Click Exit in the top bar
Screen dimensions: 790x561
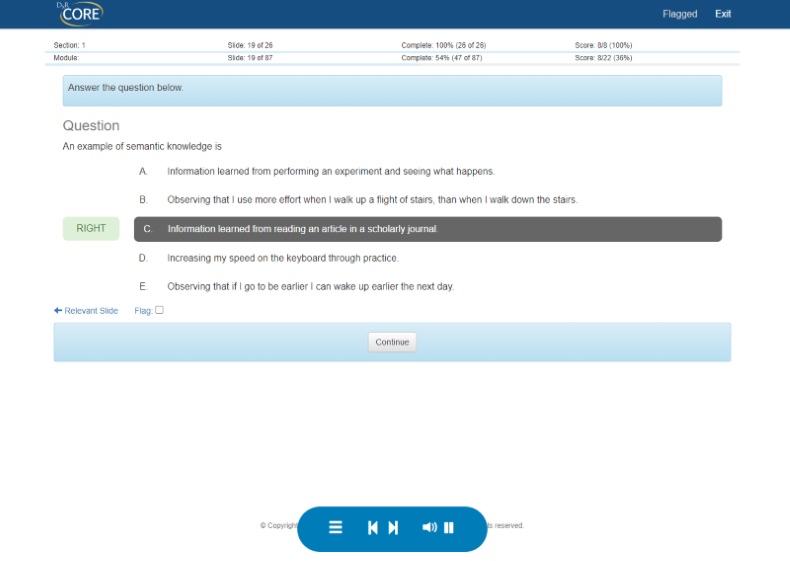point(723,14)
